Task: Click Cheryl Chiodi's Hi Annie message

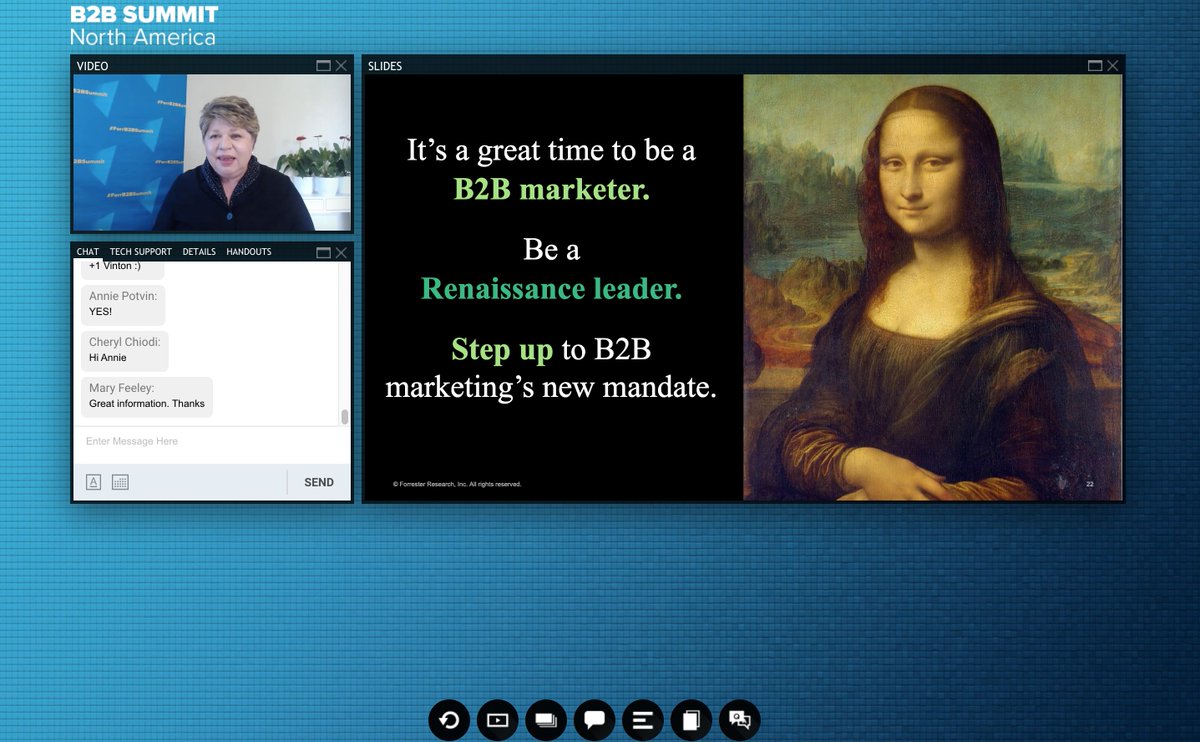Action: click(125, 350)
